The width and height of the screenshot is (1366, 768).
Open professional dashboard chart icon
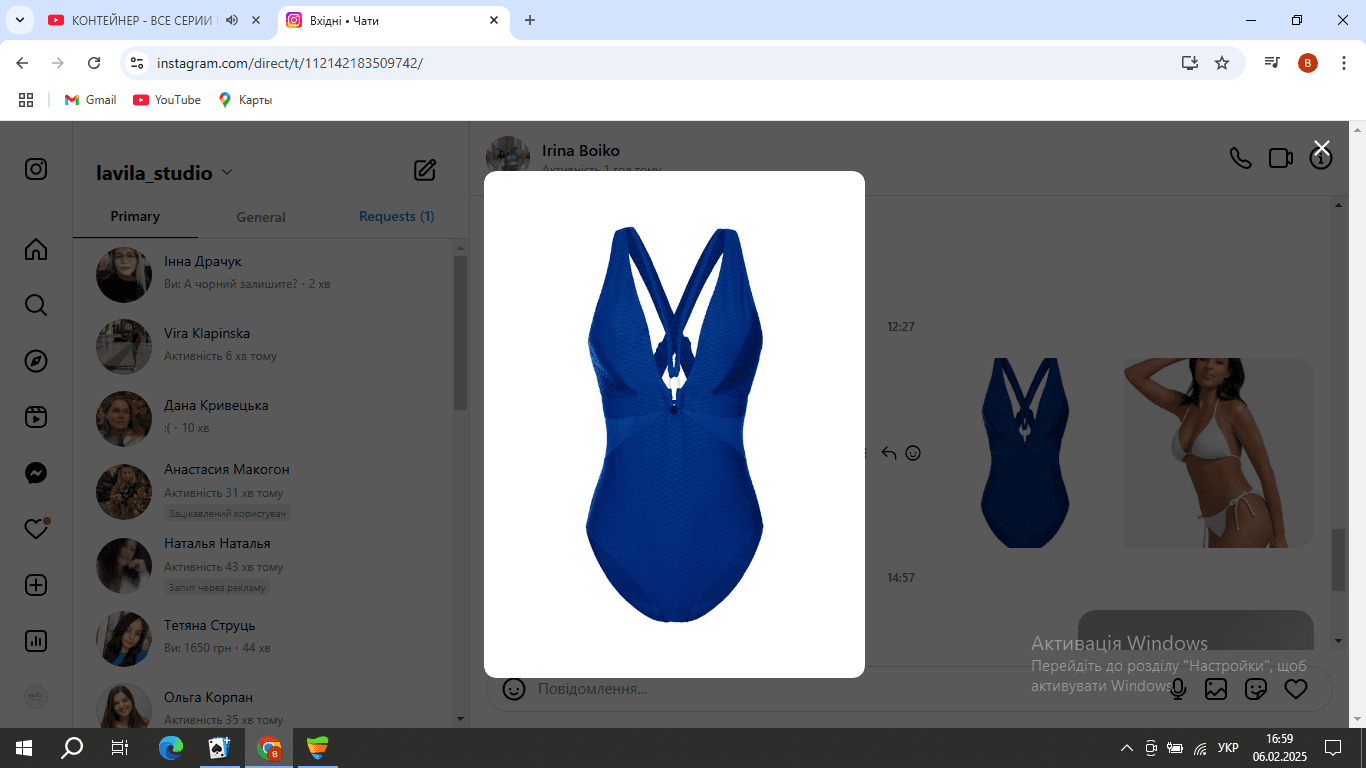36,641
